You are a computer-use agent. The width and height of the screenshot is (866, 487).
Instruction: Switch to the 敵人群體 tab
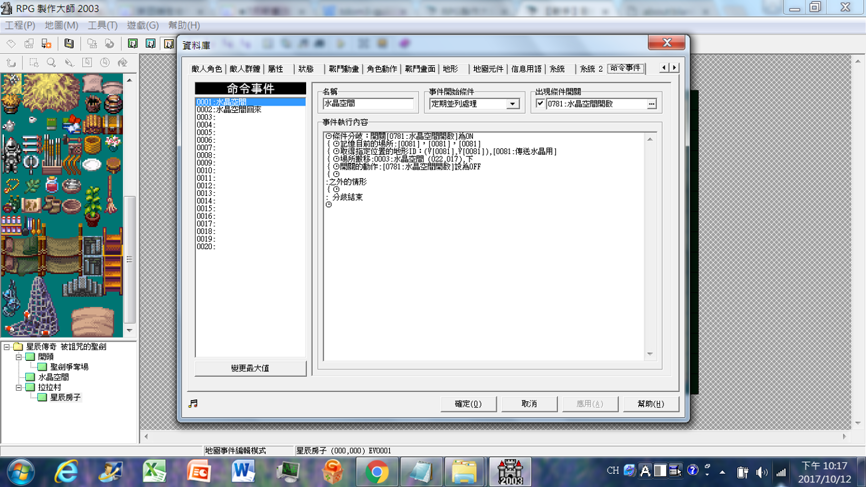tap(245, 69)
